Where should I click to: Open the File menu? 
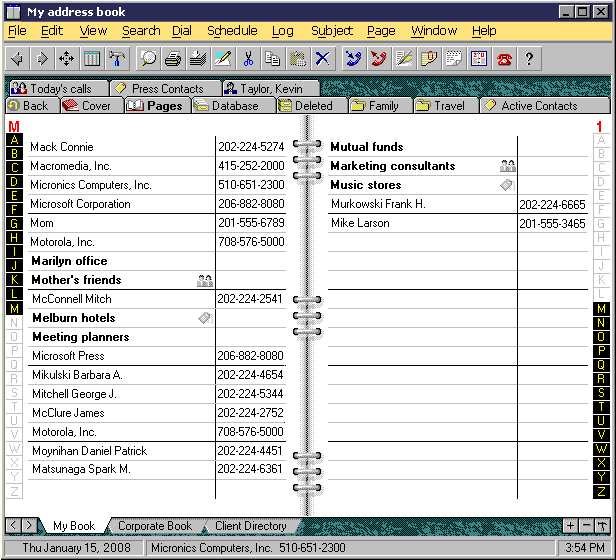(17, 31)
